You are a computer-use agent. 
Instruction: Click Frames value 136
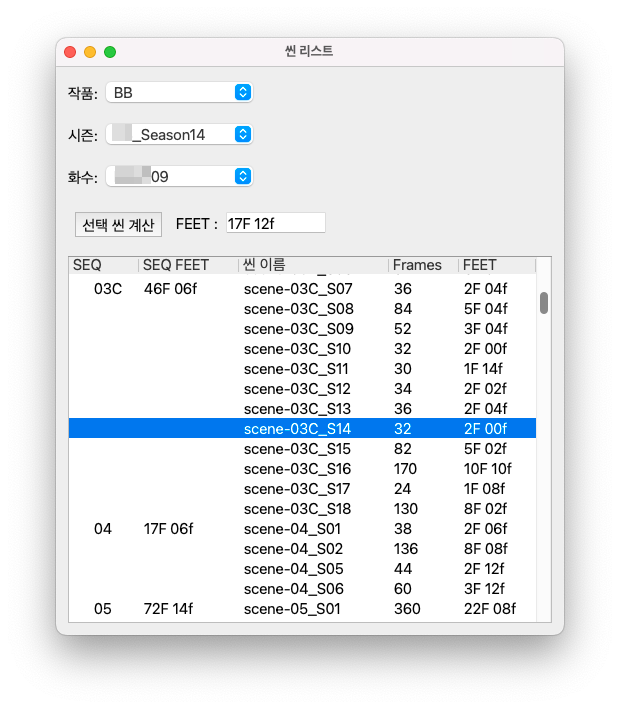pyautogui.click(x=406, y=549)
